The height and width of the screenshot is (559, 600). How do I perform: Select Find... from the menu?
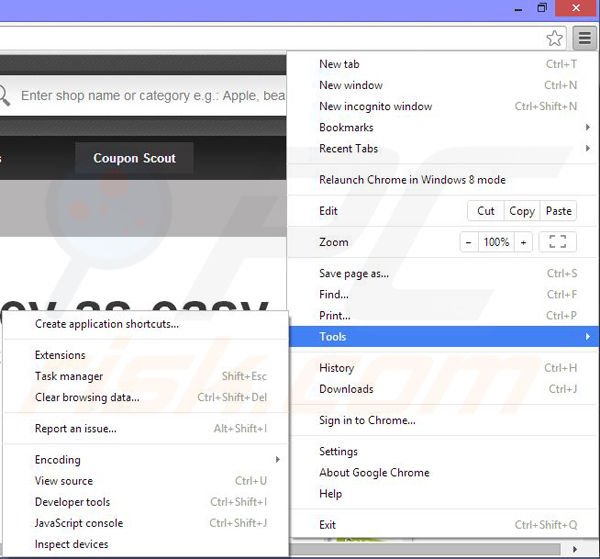444,294
